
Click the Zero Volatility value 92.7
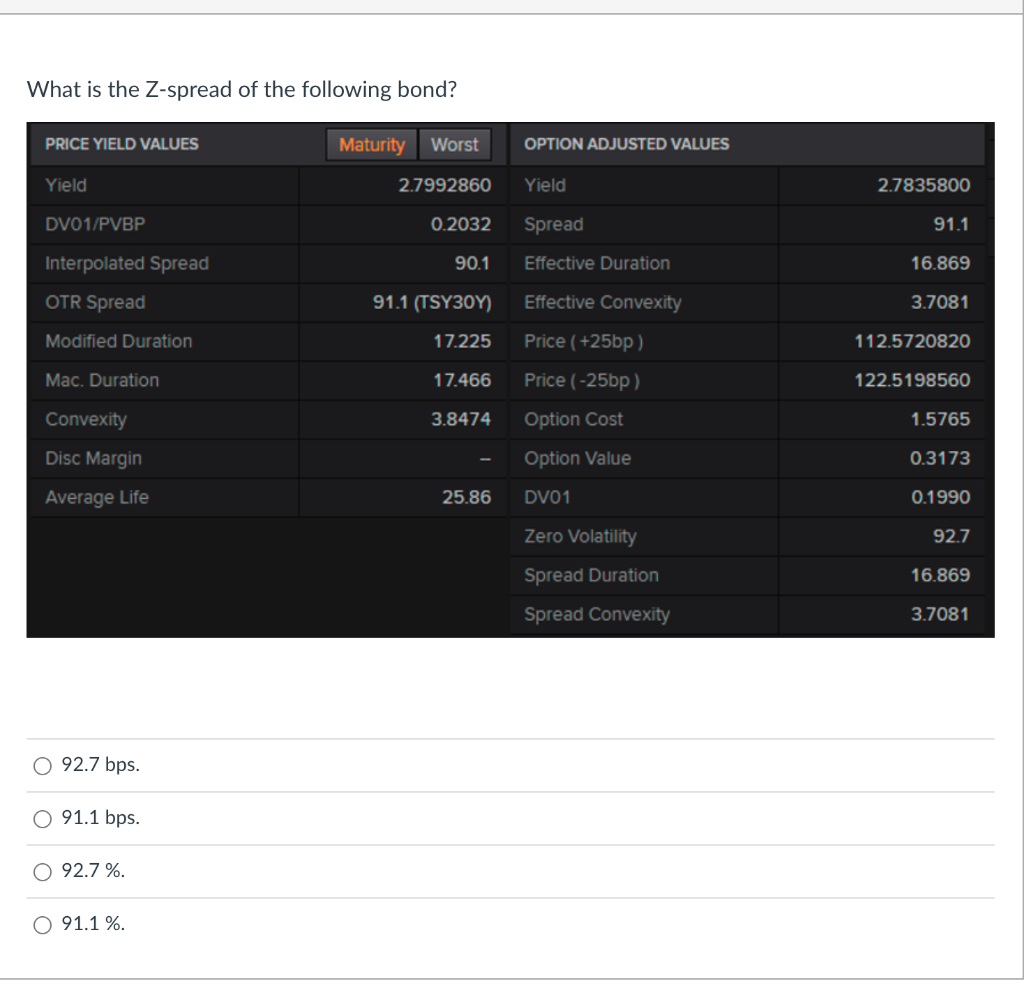tap(951, 536)
